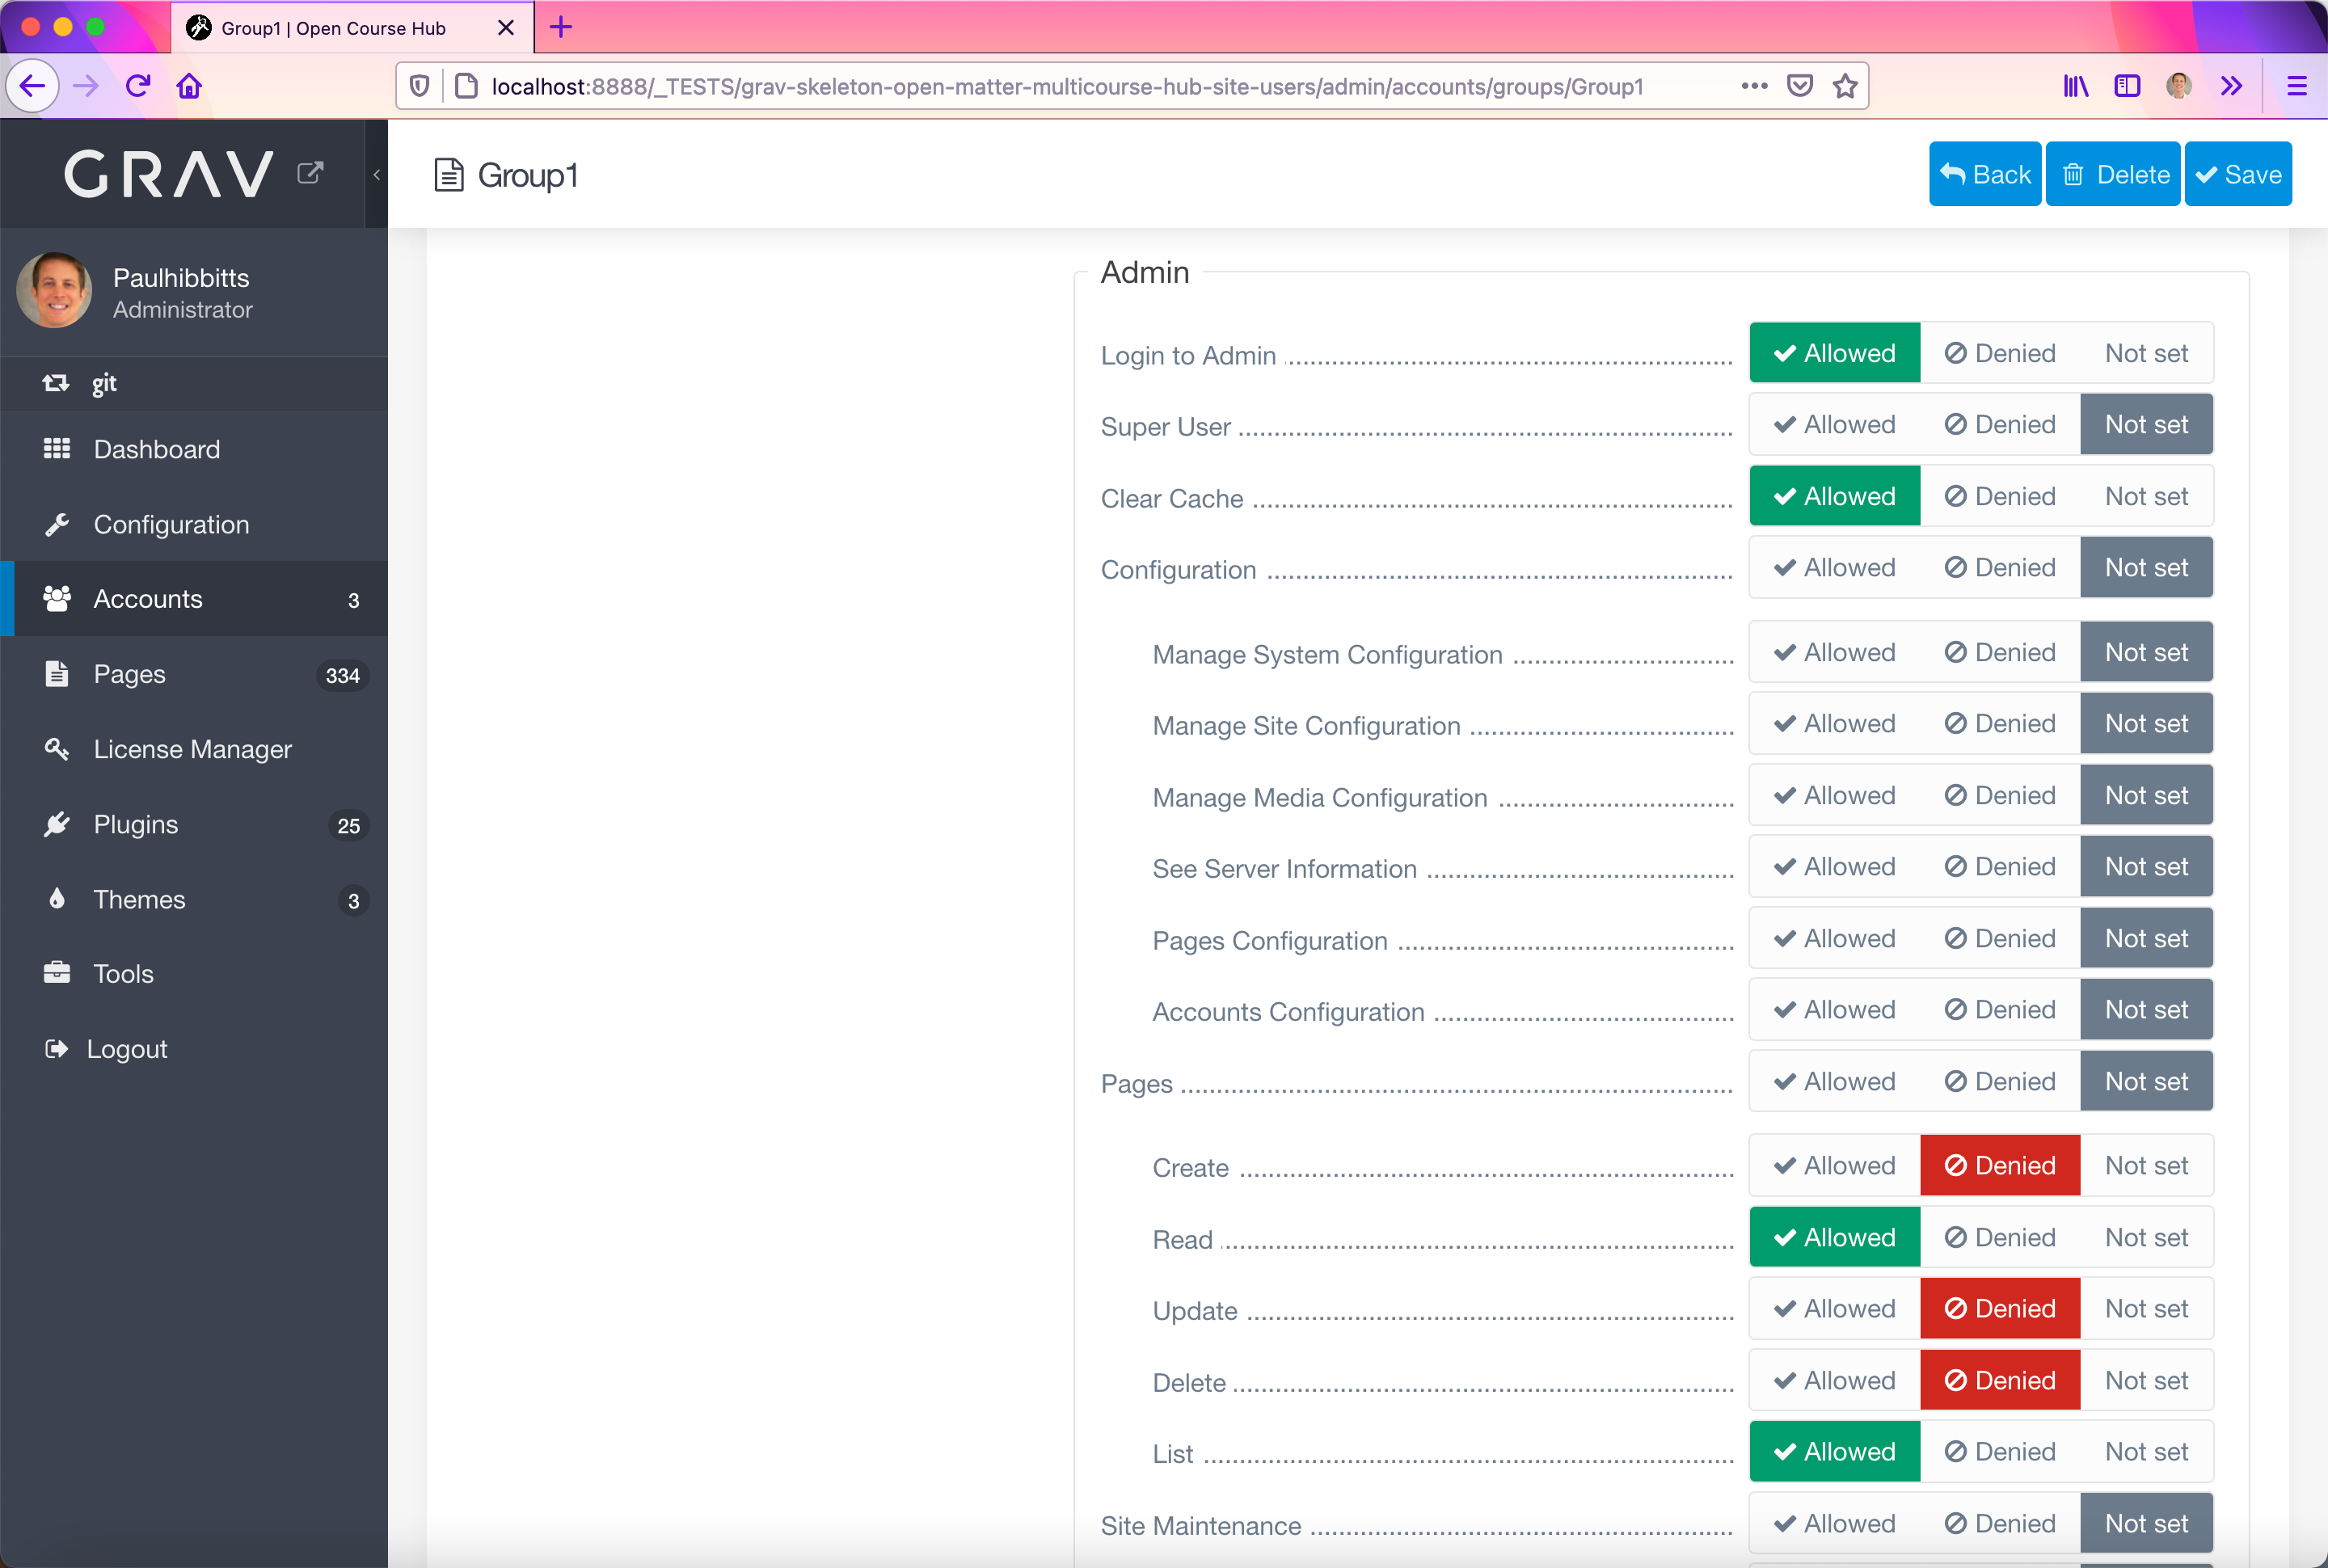Image resolution: width=2328 pixels, height=1568 pixels.
Task: Open the License Manager
Action: tap(192, 748)
